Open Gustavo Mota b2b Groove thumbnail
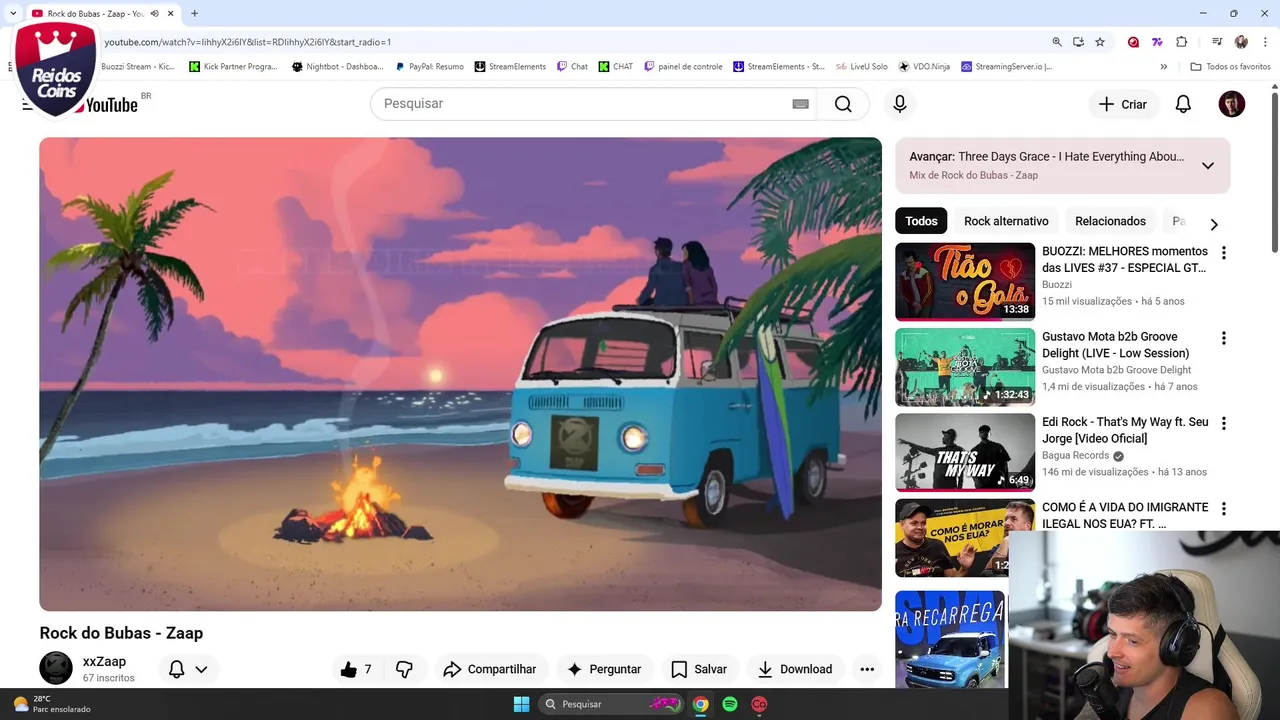 [965, 367]
